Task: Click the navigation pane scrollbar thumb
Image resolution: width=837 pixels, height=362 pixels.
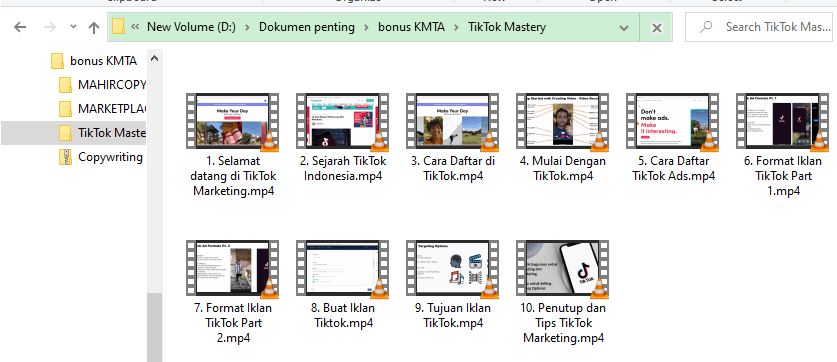Action: click(x=154, y=327)
